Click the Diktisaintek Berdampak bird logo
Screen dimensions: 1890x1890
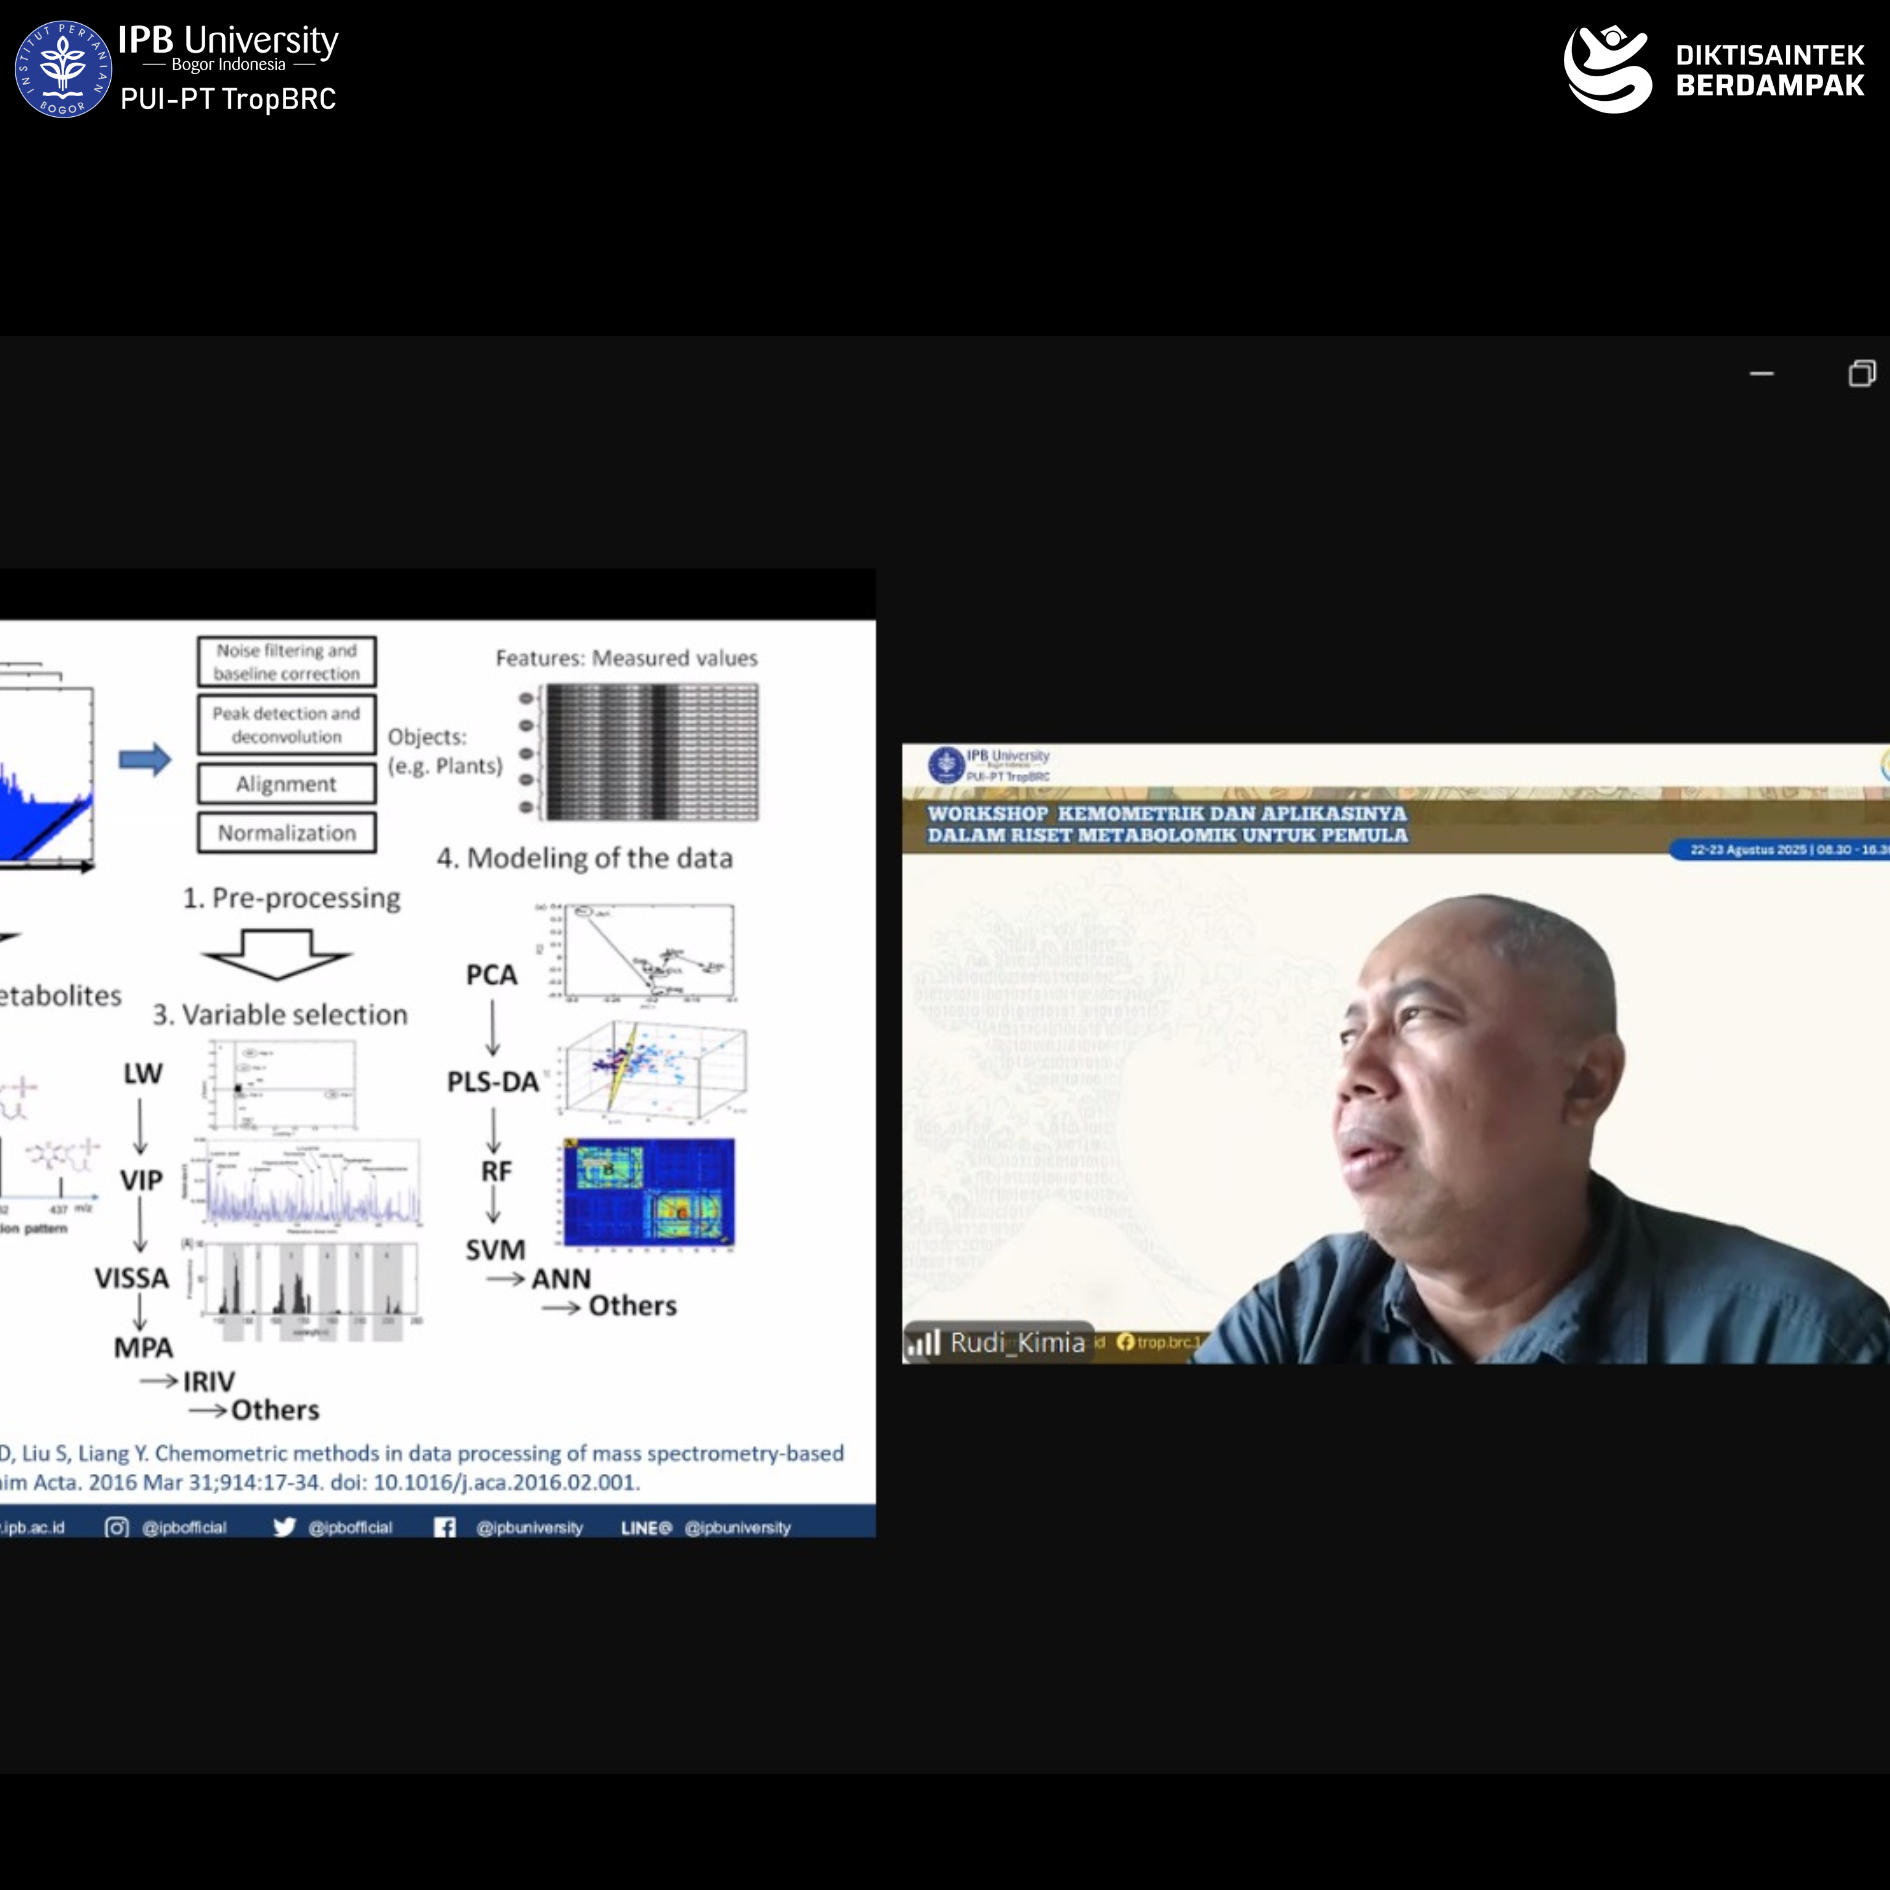[x=1607, y=69]
